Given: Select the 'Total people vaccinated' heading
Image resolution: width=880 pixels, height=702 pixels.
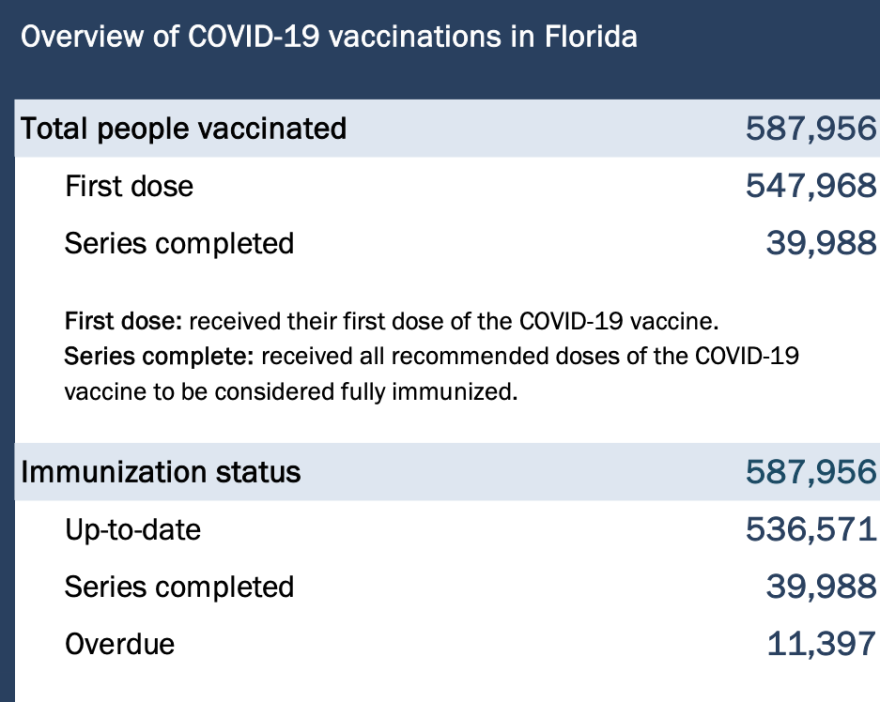Looking at the screenshot, I should point(184,129).
